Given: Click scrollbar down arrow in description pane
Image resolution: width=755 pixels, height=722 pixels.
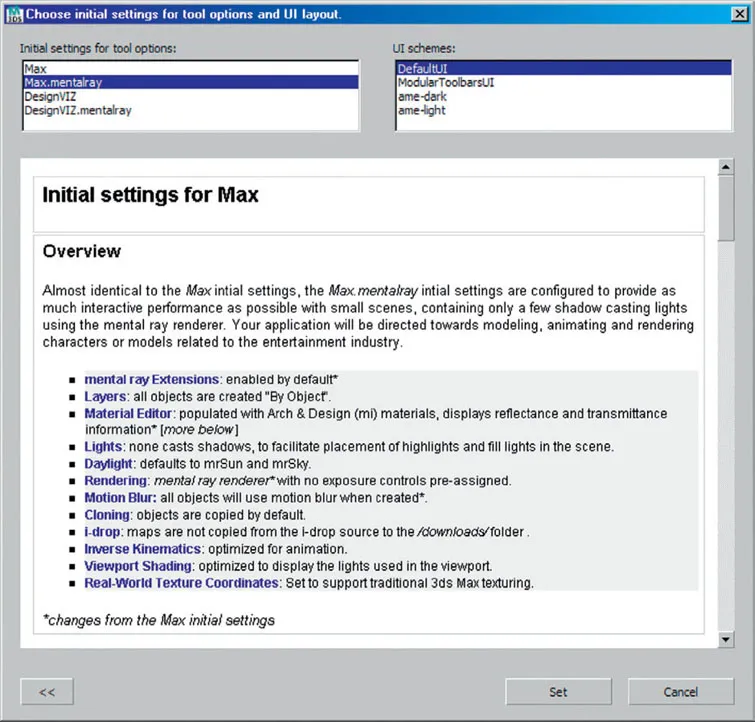Looking at the screenshot, I should click(x=726, y=639).
